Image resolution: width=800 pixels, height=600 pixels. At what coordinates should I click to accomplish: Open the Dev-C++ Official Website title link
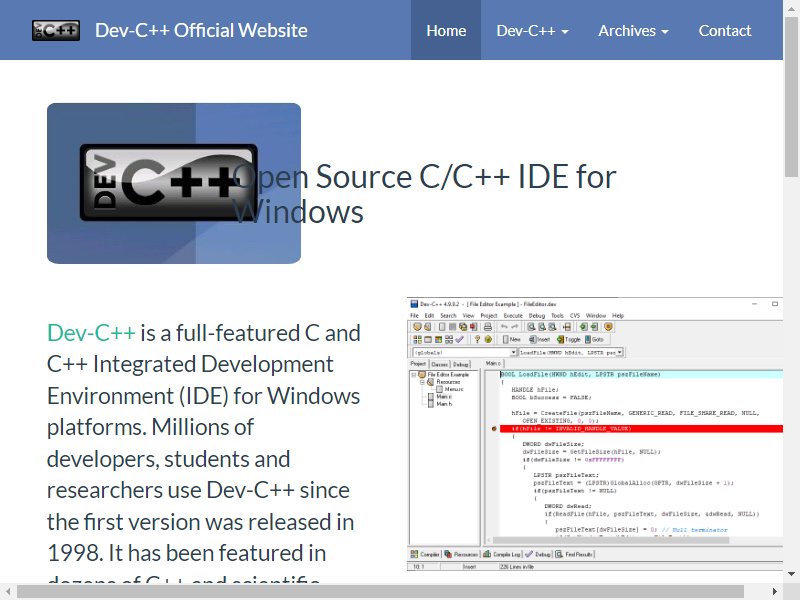click(x=201, y=31)
